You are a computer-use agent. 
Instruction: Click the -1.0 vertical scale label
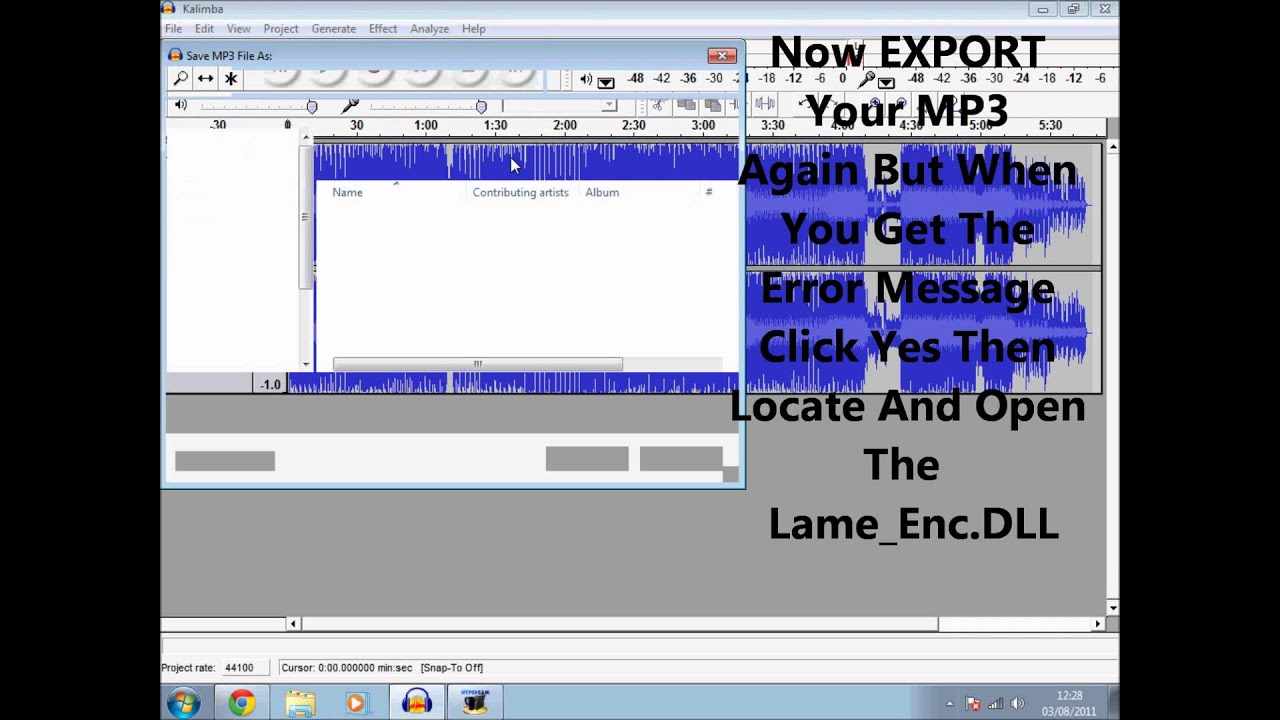(270, 384)
